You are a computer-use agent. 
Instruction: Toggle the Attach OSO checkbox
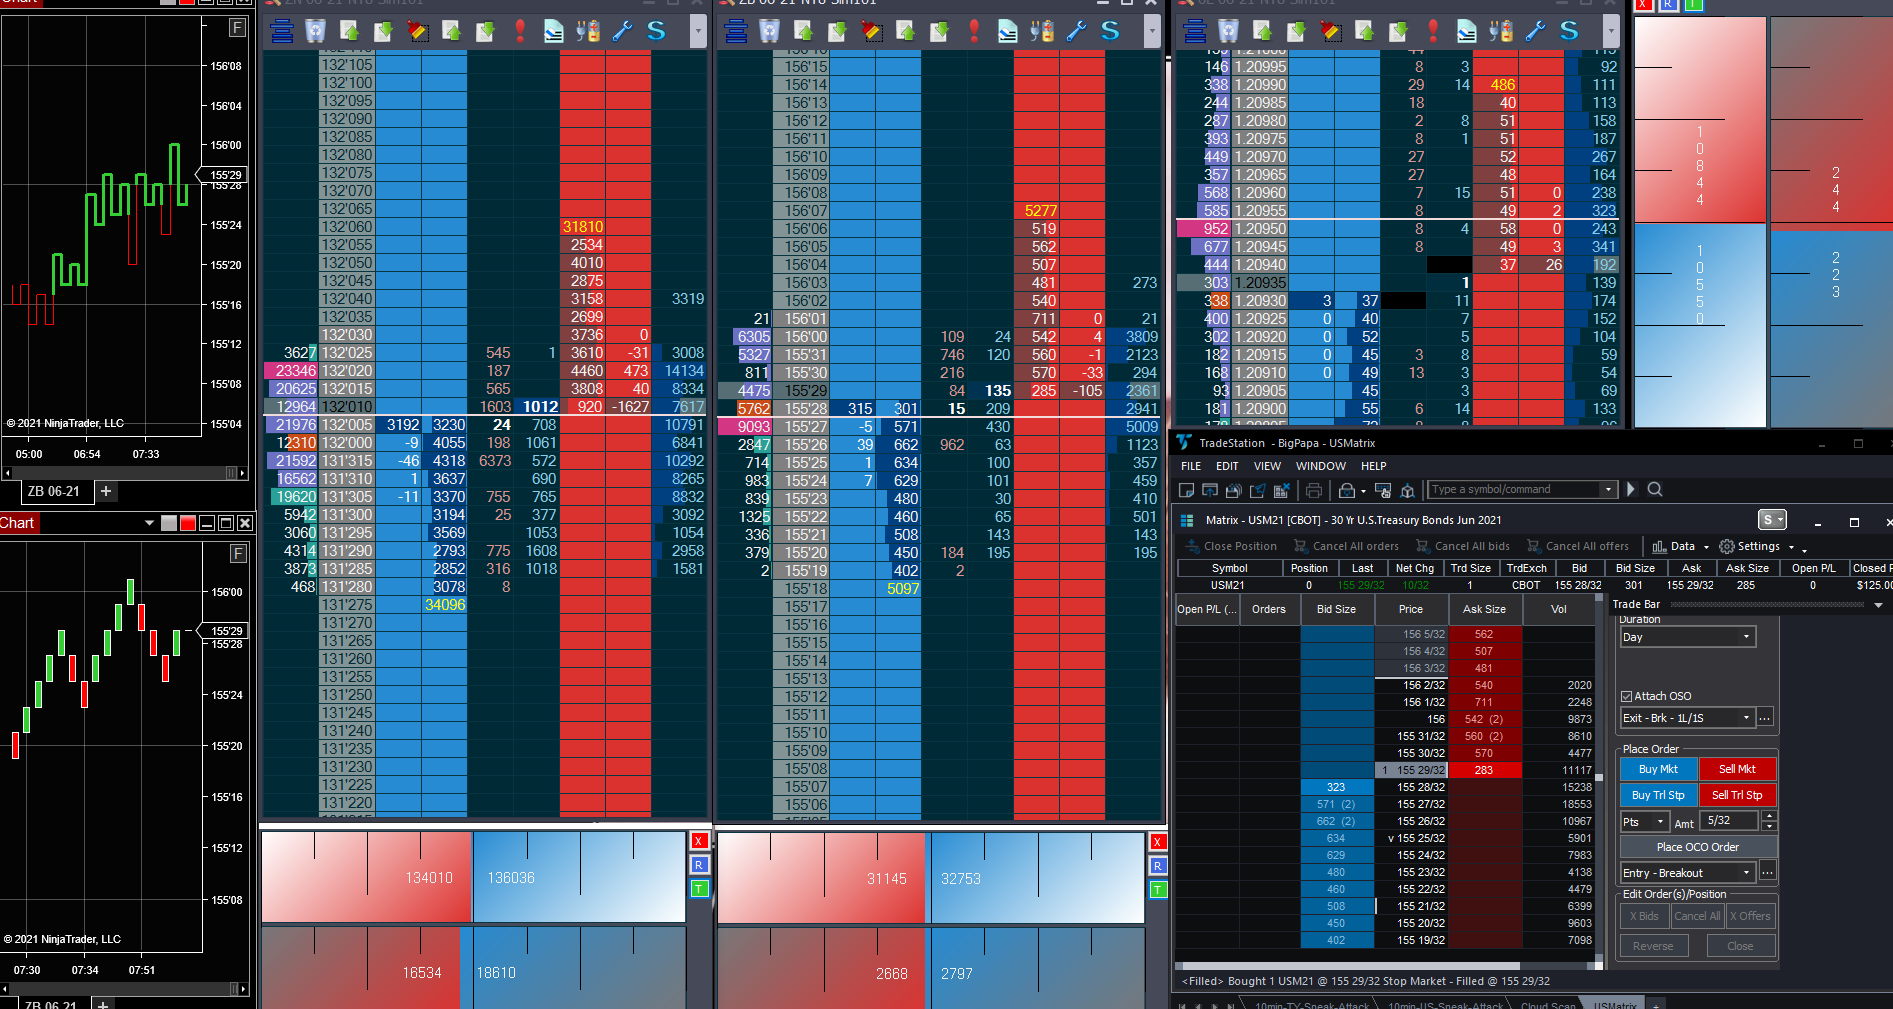click(1626, 696)
